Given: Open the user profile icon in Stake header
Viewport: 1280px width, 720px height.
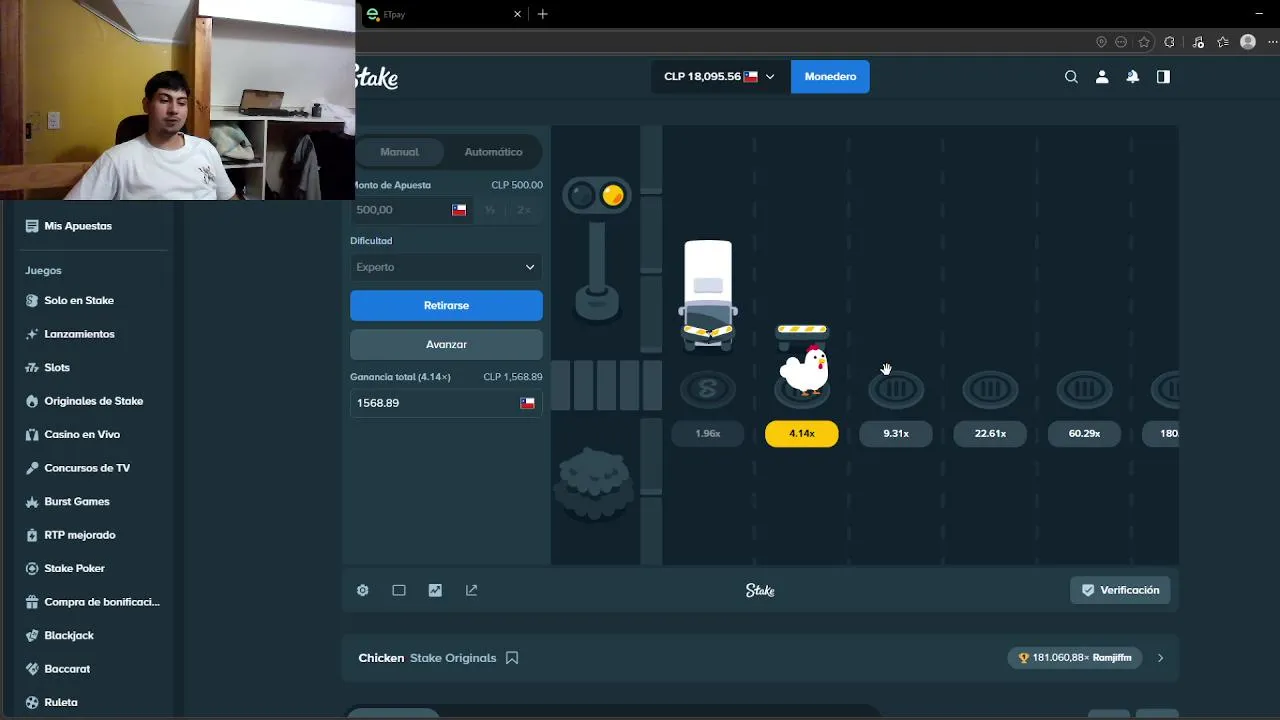Looking at the screenshot, I should [x=1102, y=77].
